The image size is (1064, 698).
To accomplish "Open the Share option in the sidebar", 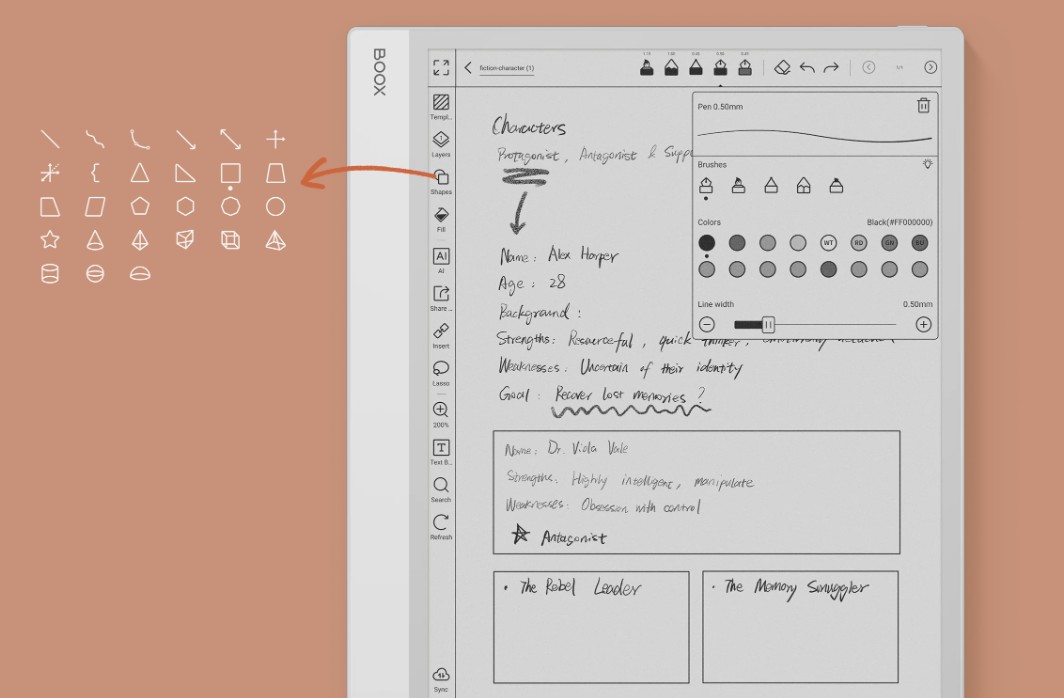I will 441,297.
